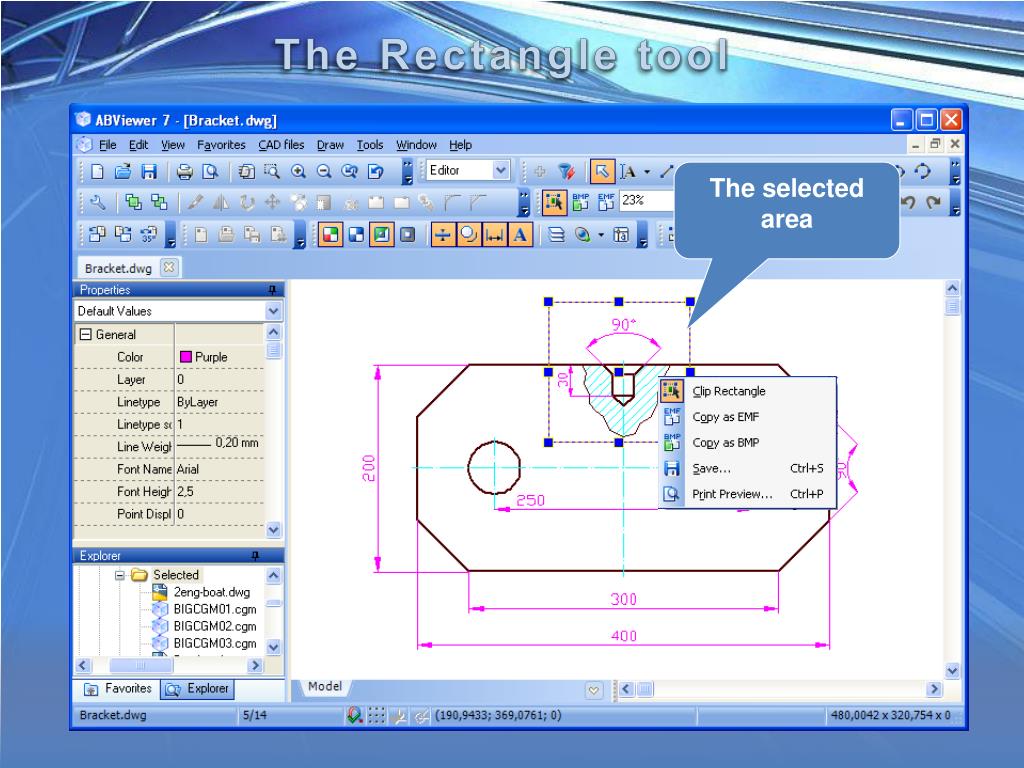Toggle the blue cross axes button

point(443,234)
